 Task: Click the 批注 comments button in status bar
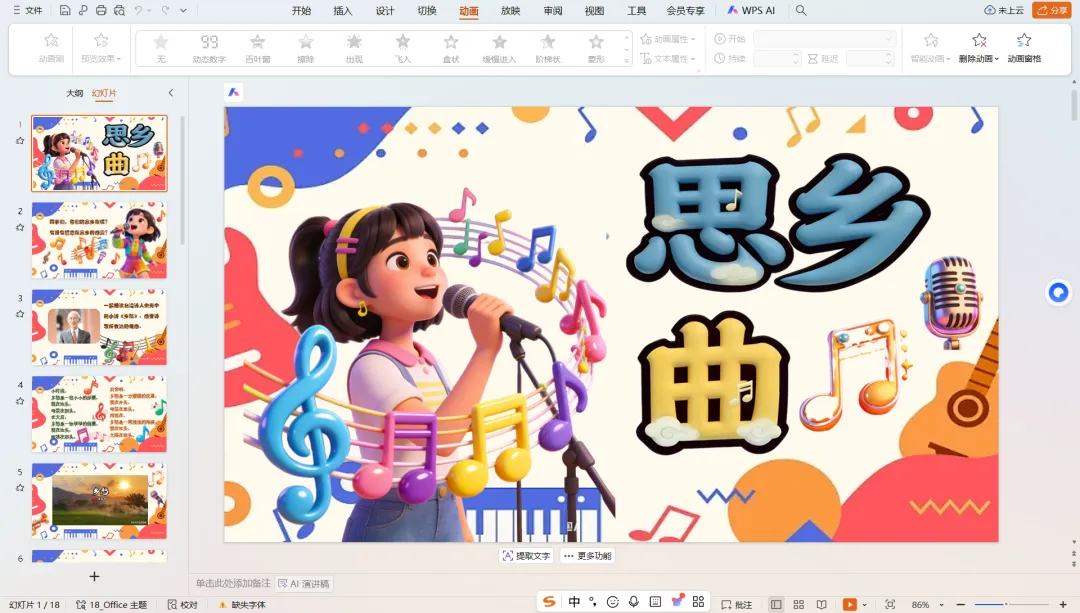[737, 605]
